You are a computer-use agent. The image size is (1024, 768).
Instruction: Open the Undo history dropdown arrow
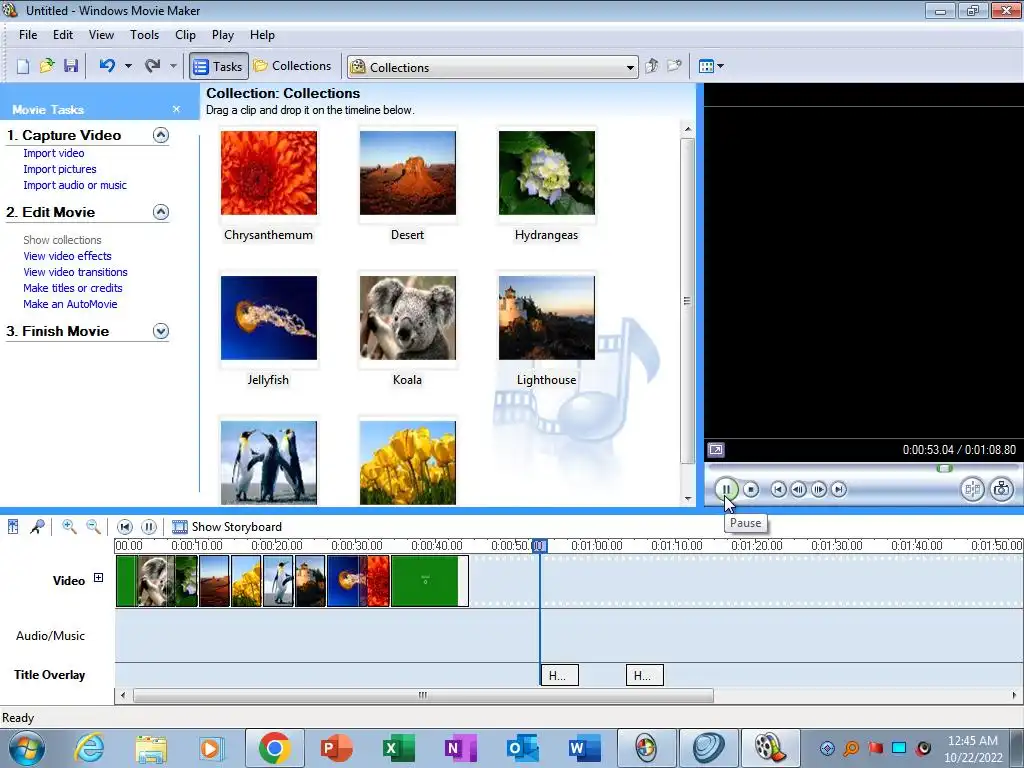coord(128,66)
